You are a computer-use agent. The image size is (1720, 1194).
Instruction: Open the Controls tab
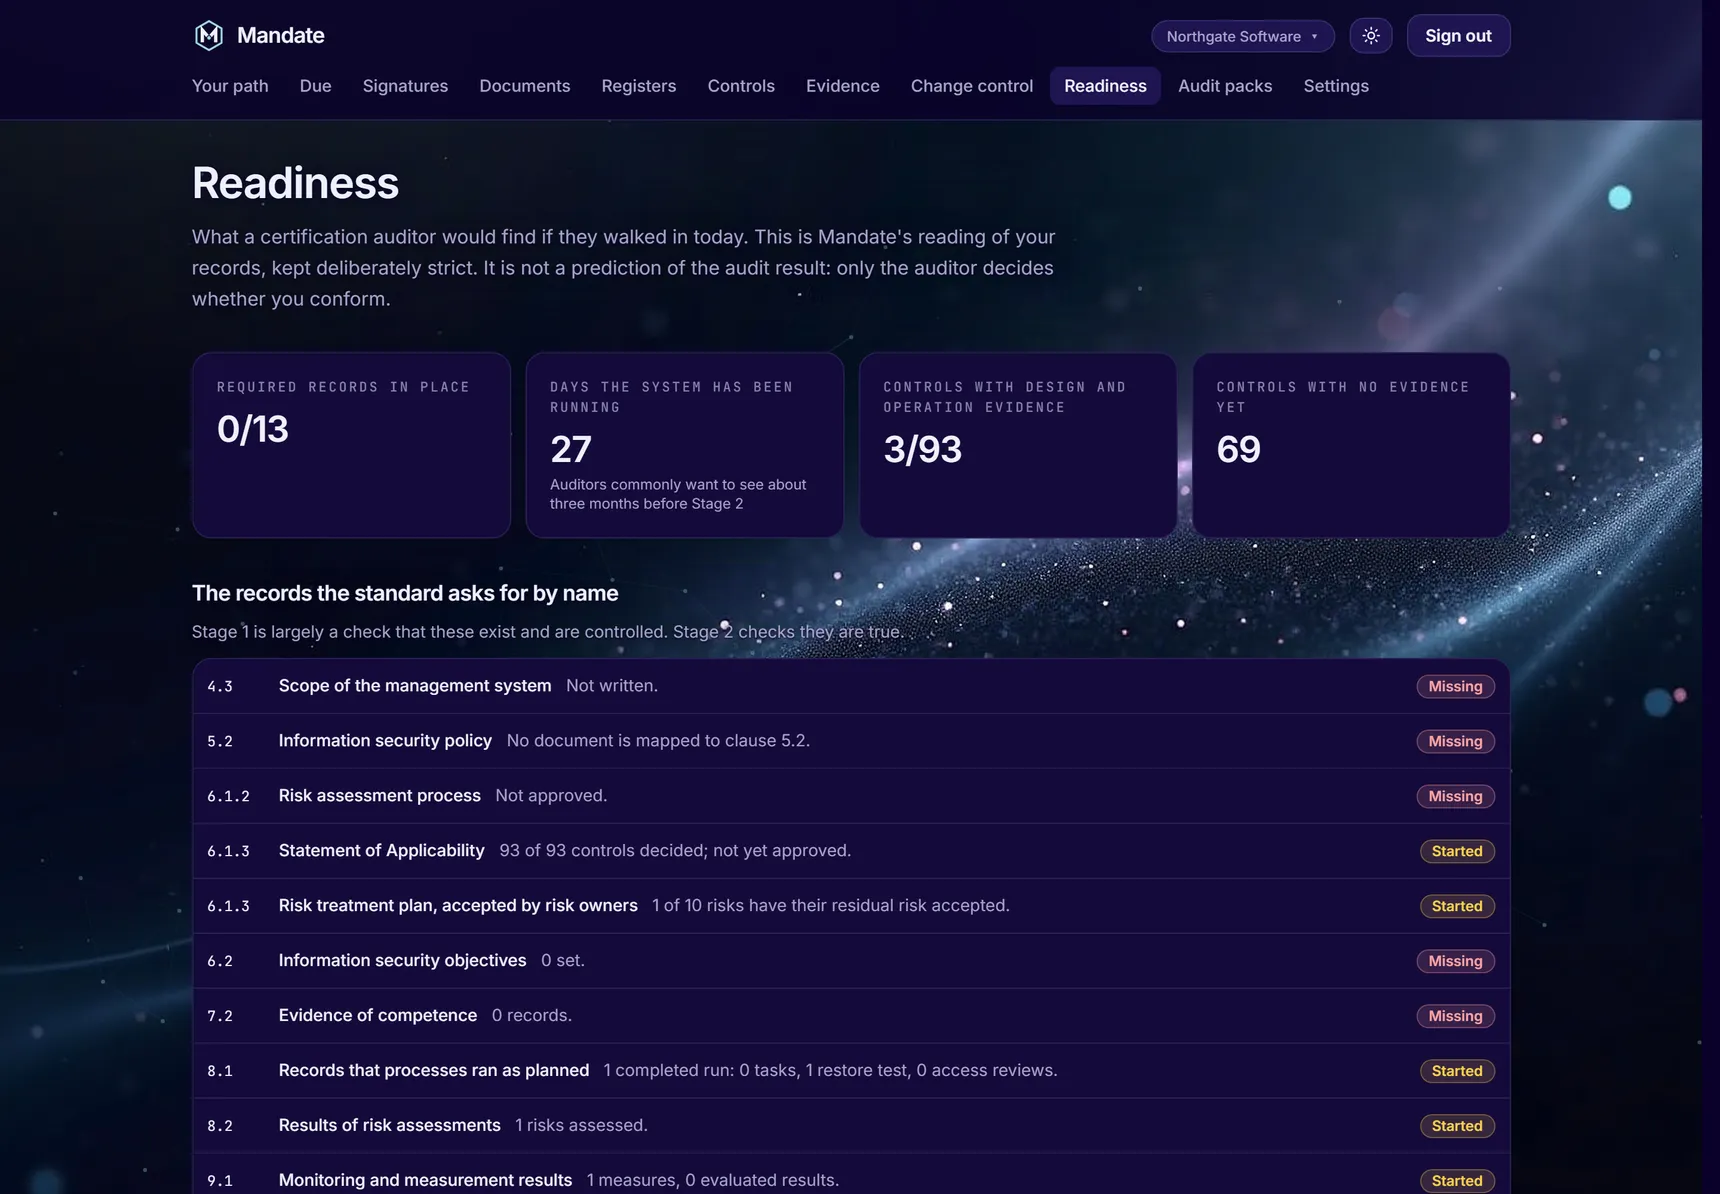point(741,86)
